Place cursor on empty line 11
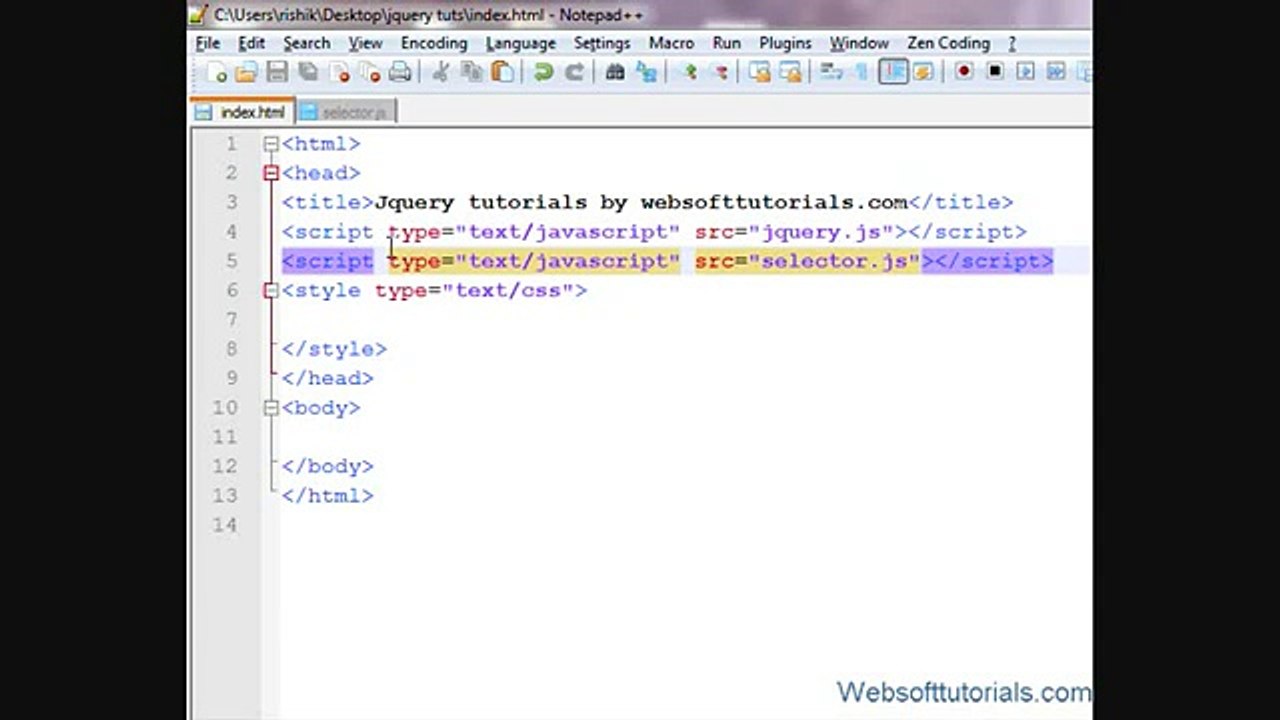1280x720 pixels. (686, 437)
